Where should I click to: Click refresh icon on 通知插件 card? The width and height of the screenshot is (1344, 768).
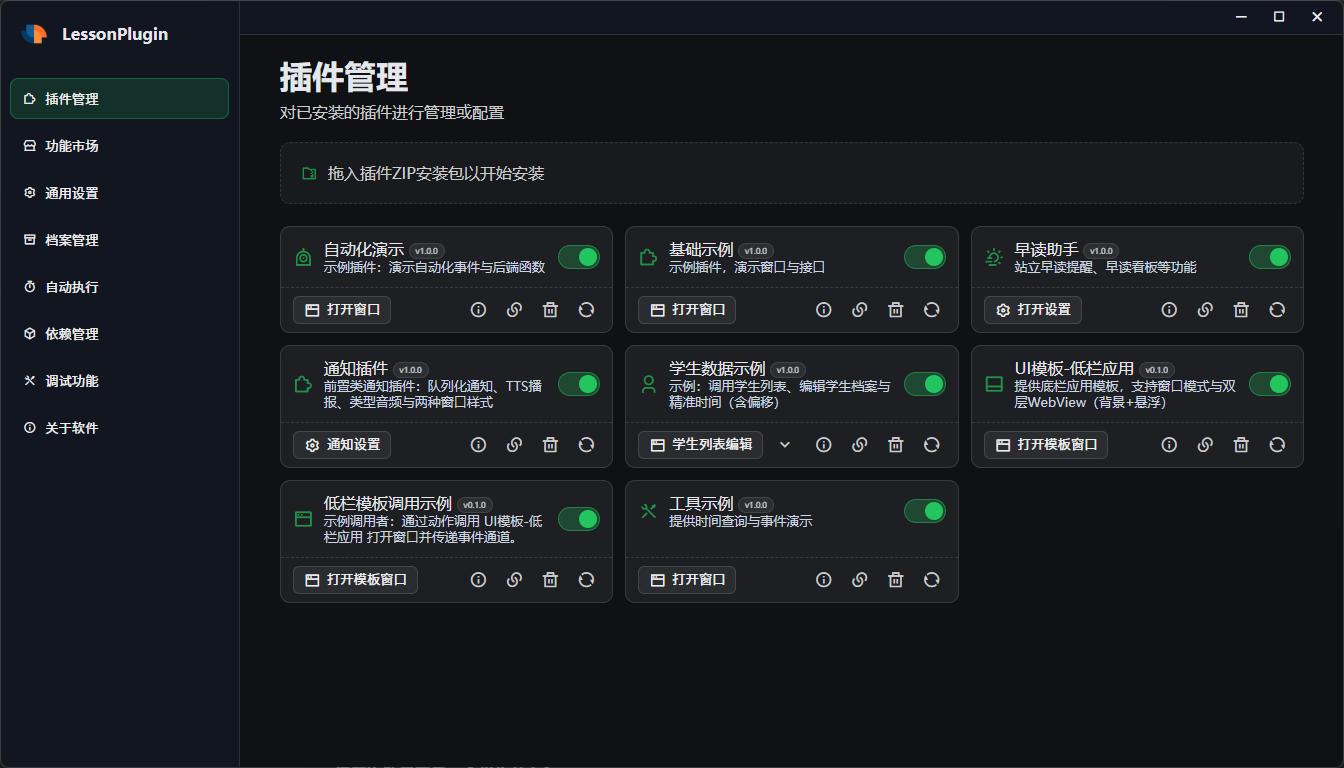[x=586, y=445]
